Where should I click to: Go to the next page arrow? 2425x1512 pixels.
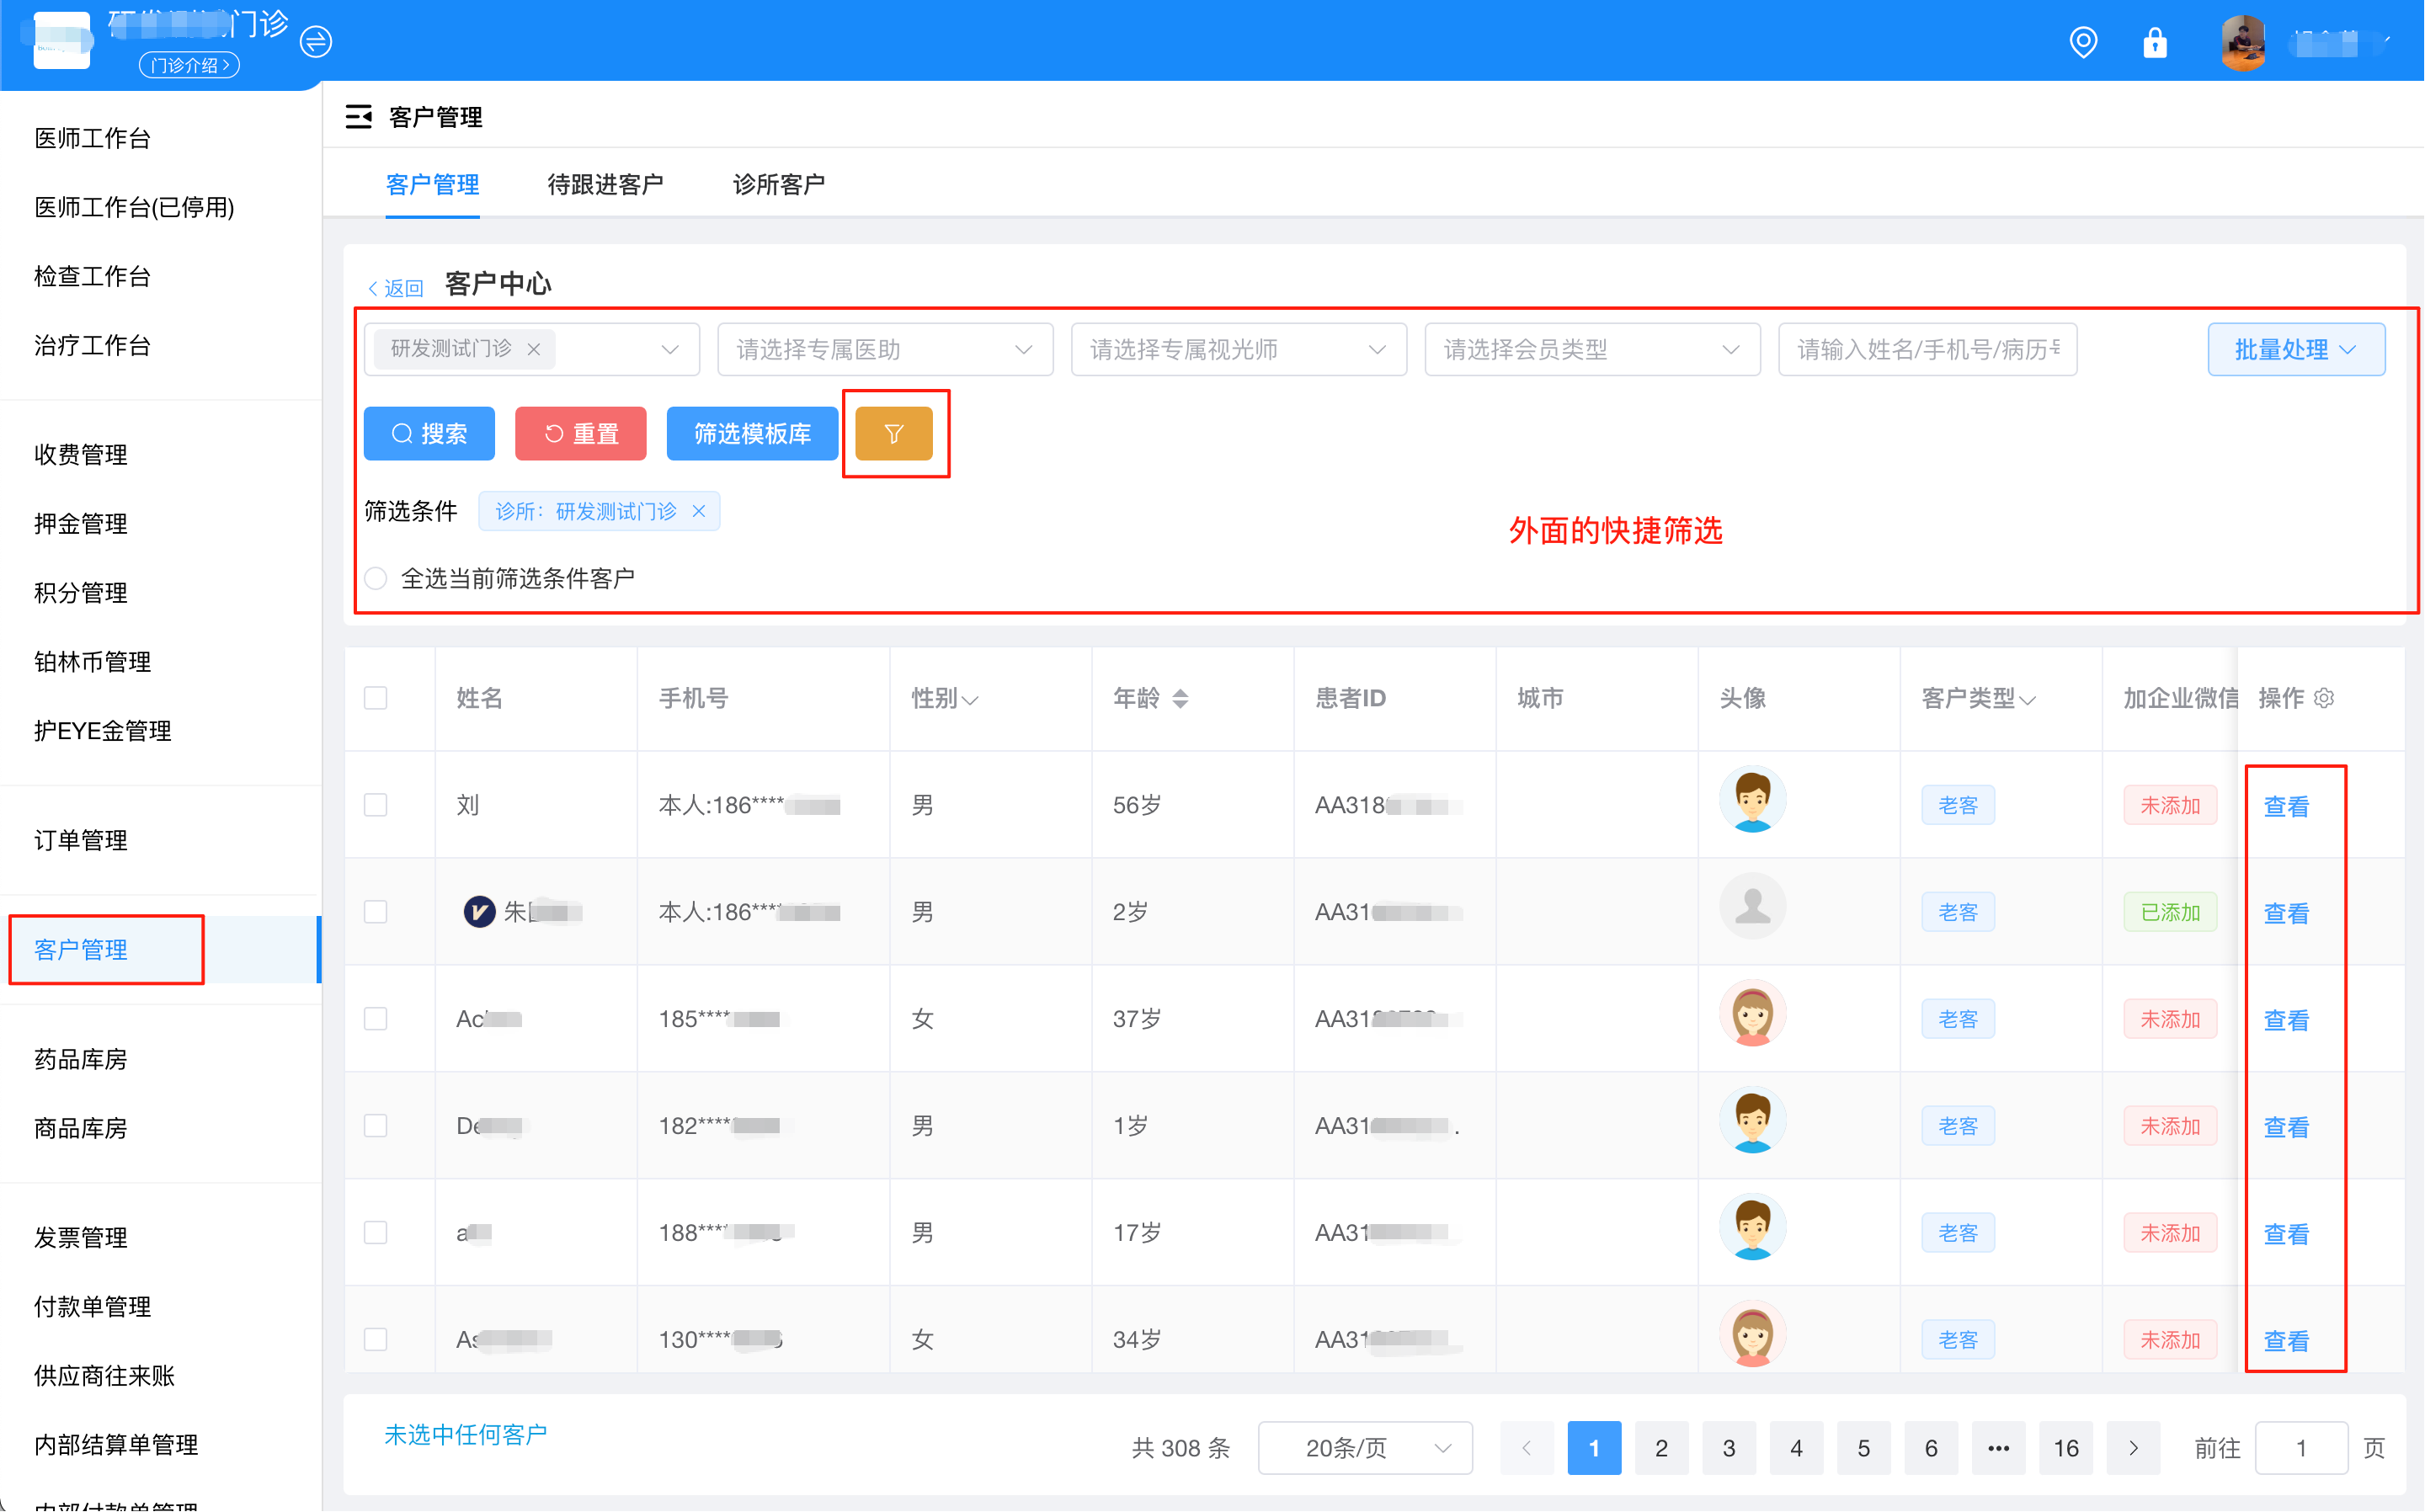pyautogui.click(x=2133, y=1448)
